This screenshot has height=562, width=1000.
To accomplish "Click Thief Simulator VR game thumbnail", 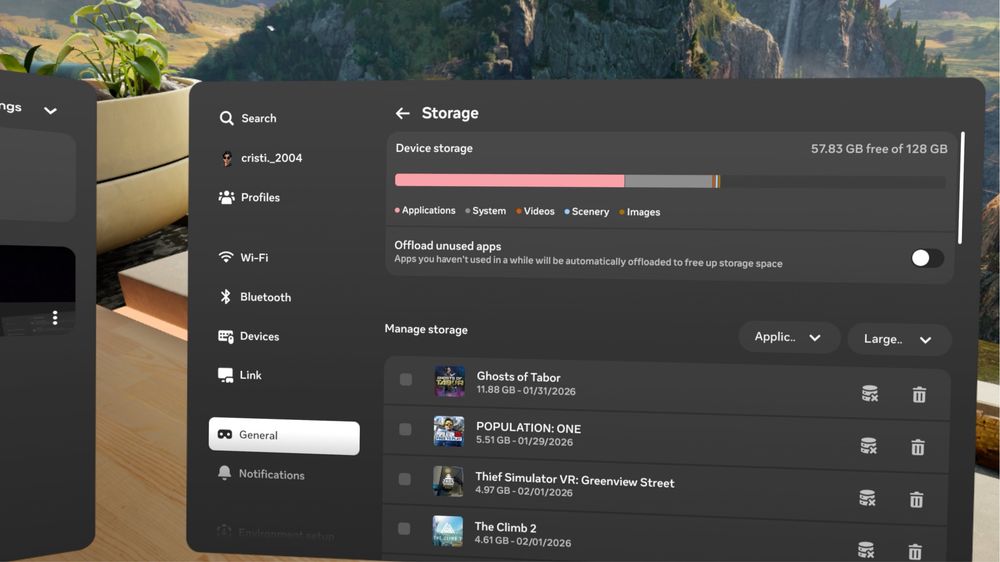I will point(448,481).
